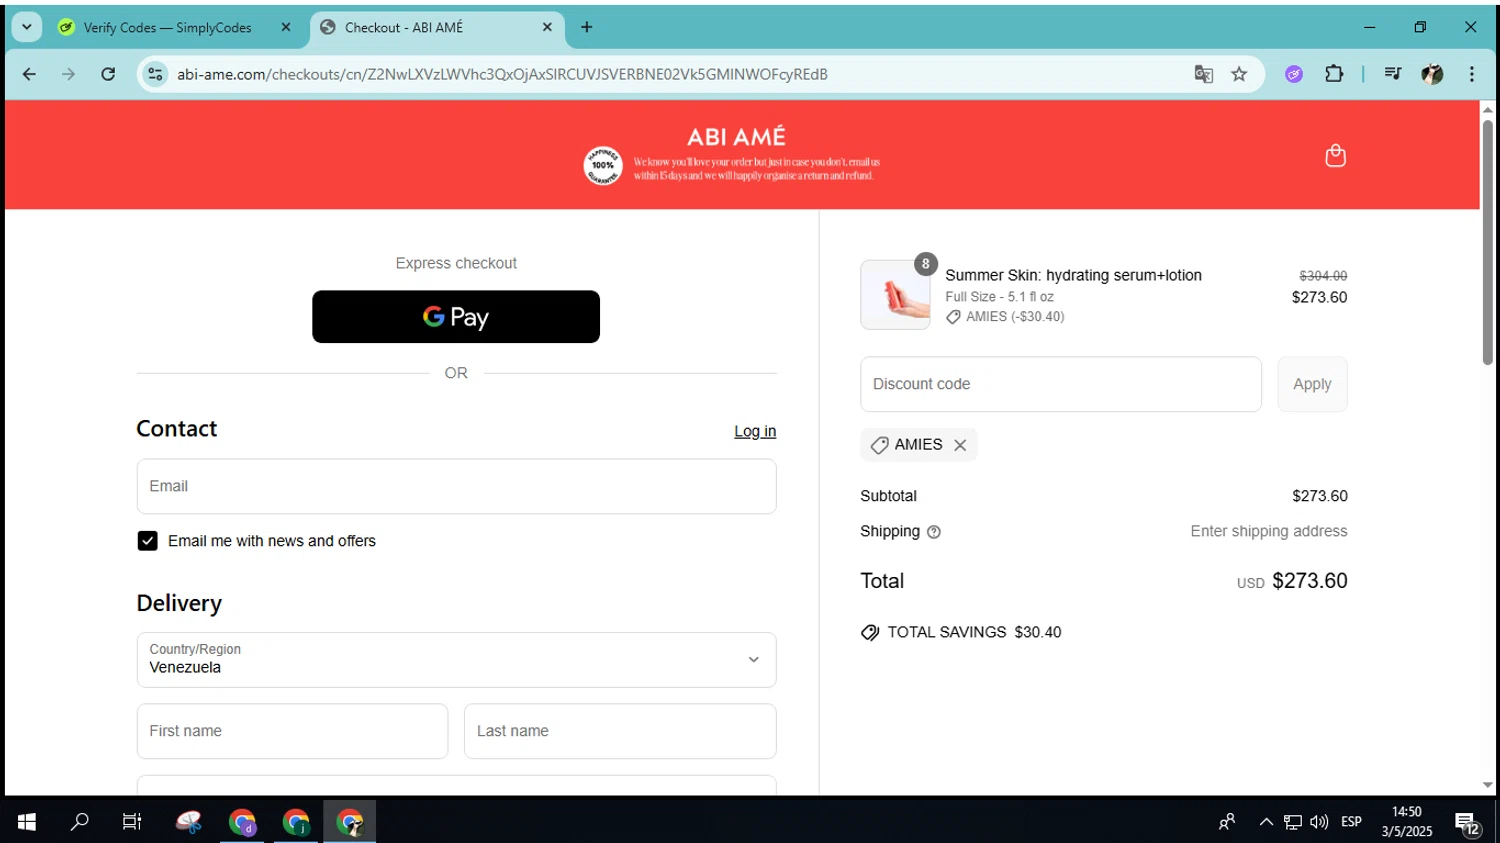Click the browser address bar URL
Screen dimensions: 1500x843
[502, 74]
